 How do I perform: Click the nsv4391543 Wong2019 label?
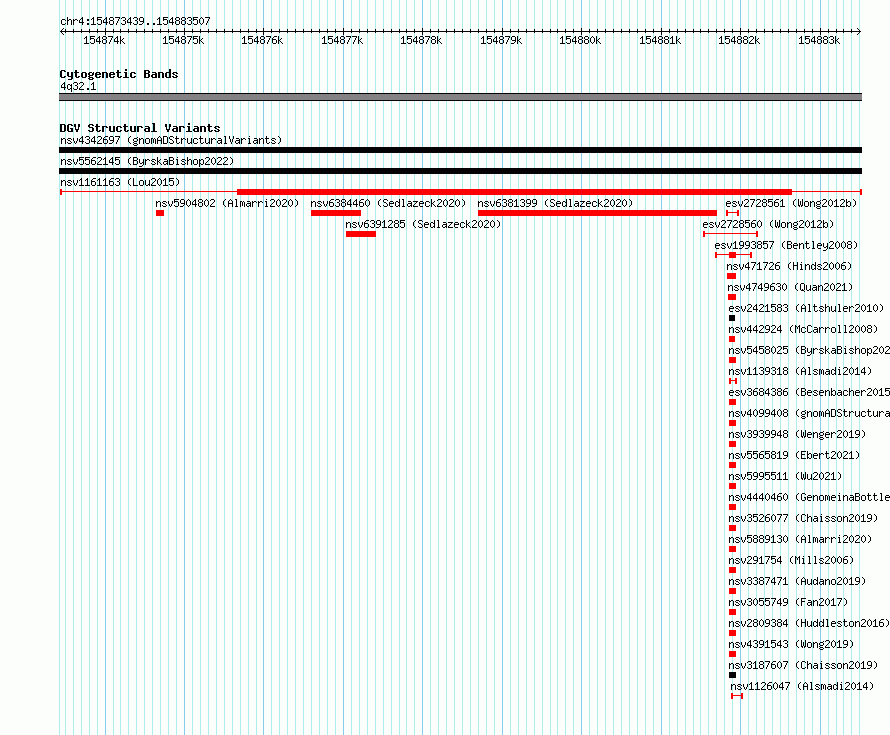(x=791, y=644)
